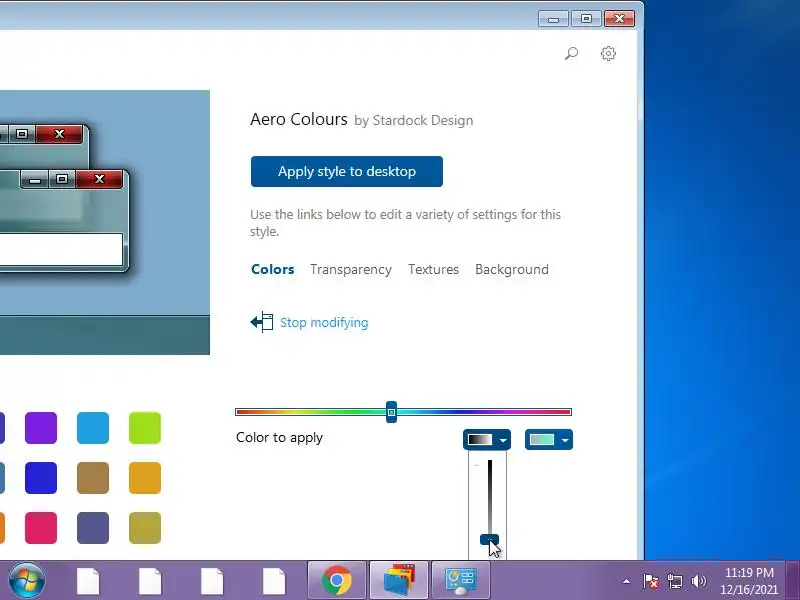800x600 pixels.
Task: Open search with the magnifier icon
Action: [571, 53]
